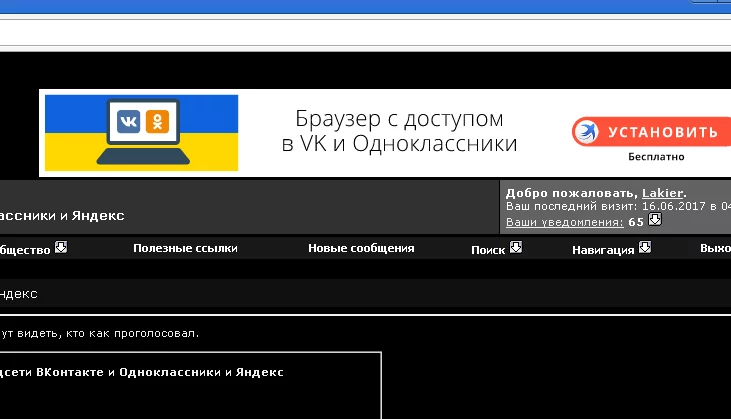Open the Ваши уведомления link
Screen dimensions: 731x419
point(565,222)
